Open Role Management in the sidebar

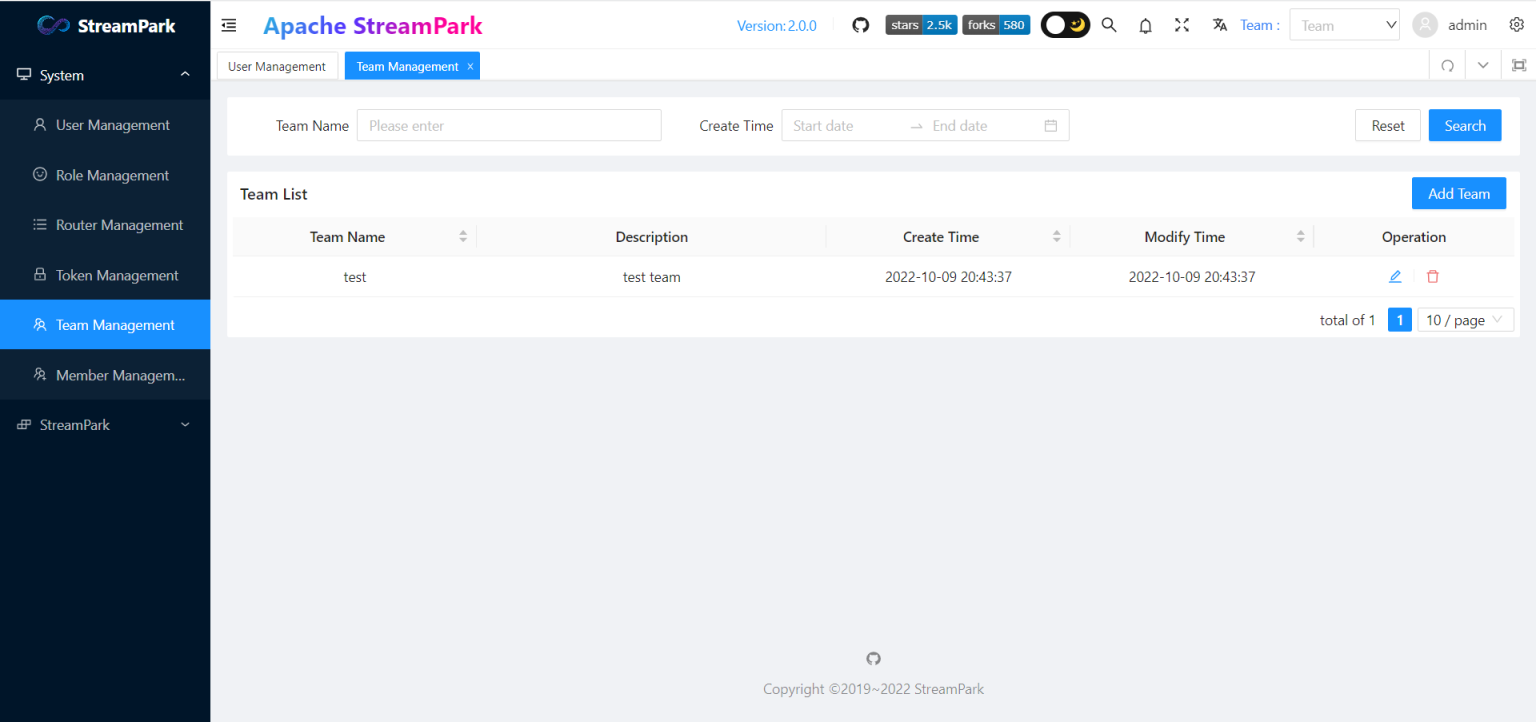(x=105, y=175)
